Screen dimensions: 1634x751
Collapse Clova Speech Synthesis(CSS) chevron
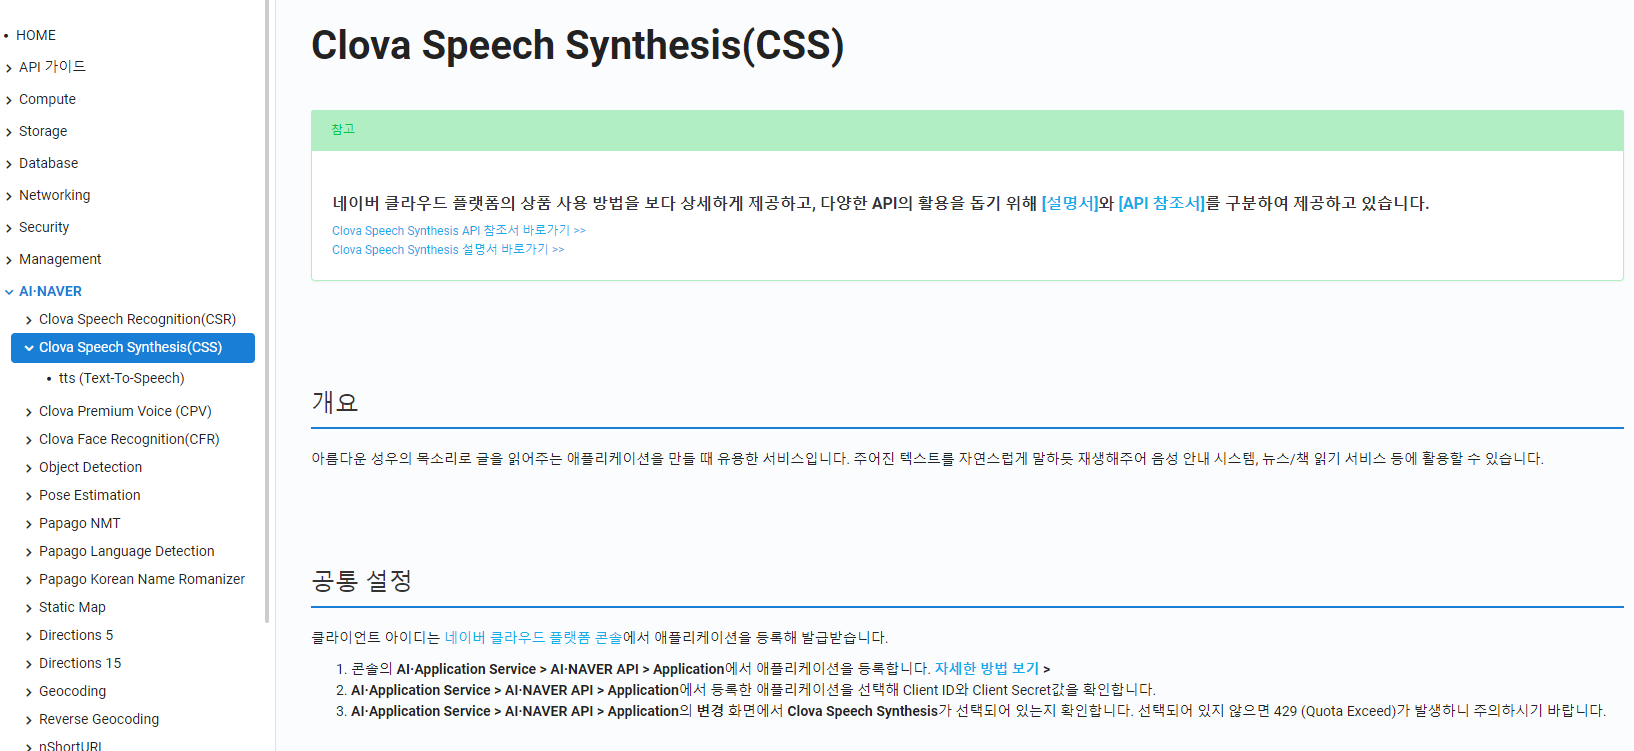[x=29, y=348]
